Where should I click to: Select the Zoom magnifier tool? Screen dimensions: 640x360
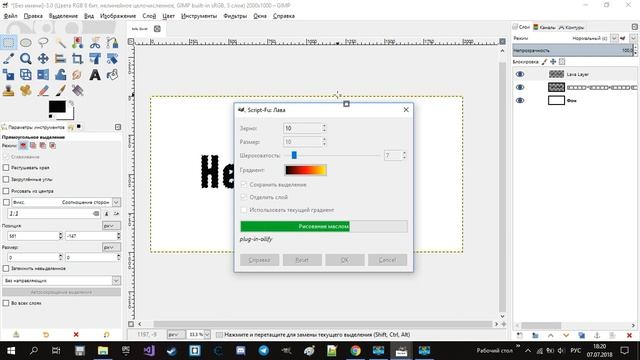click(26, 59)
